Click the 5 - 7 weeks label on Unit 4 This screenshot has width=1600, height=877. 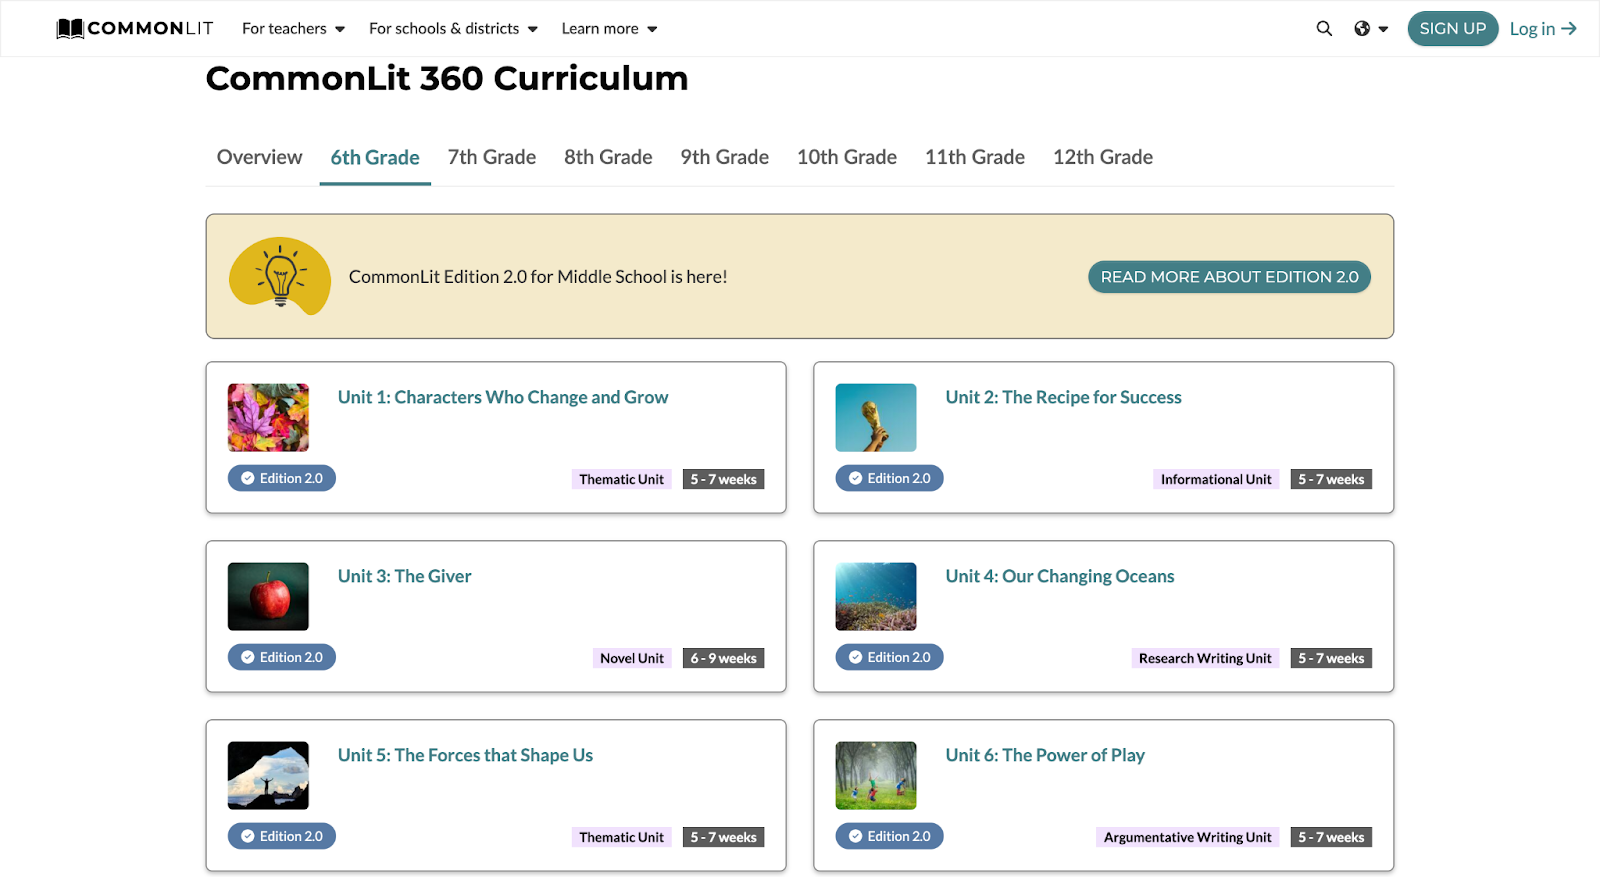pos(1331,658)
